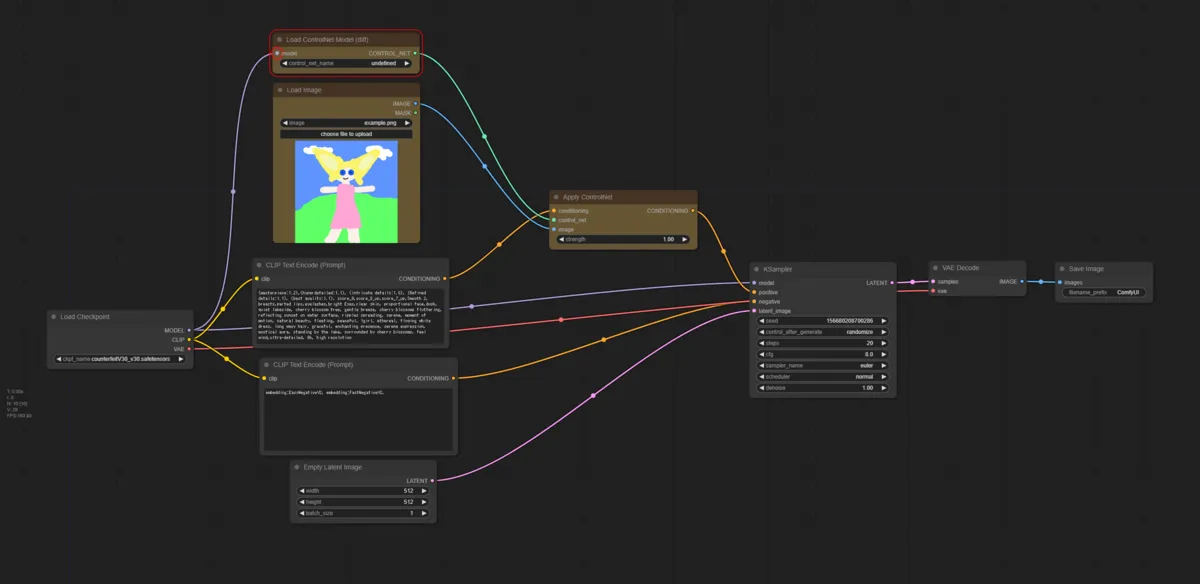Click conditioning input socket on Apply ControlNet

553,211
